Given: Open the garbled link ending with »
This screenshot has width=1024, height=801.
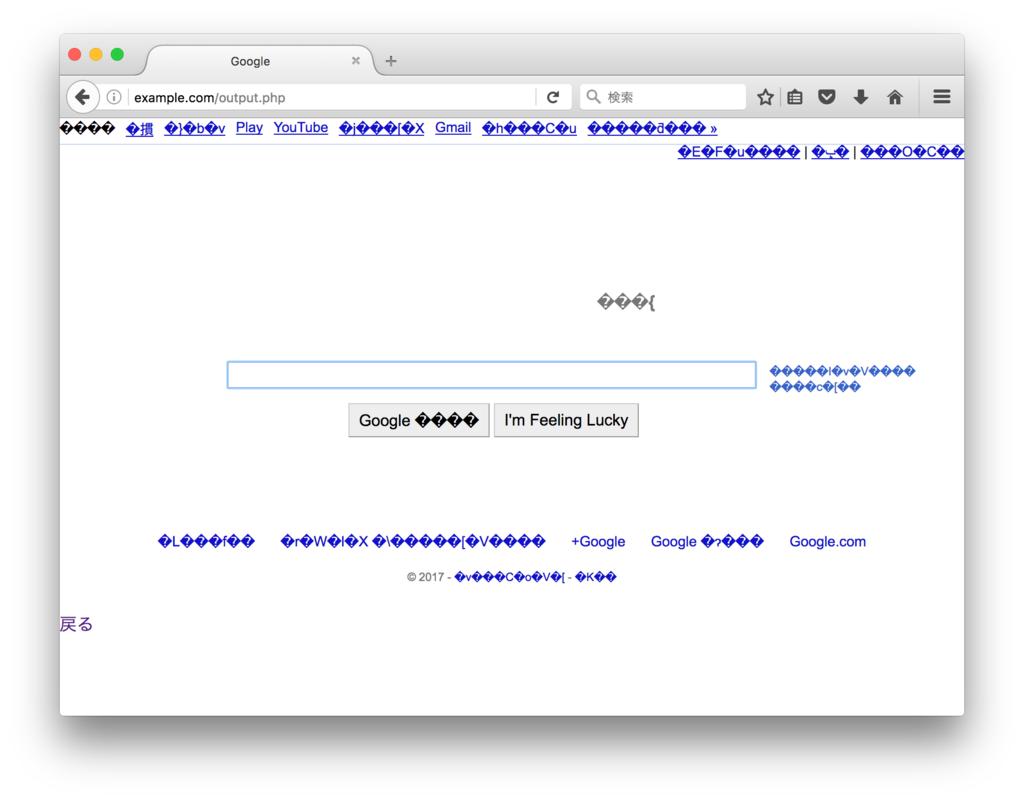Looking at the screenshot, I should pos(652,129).
